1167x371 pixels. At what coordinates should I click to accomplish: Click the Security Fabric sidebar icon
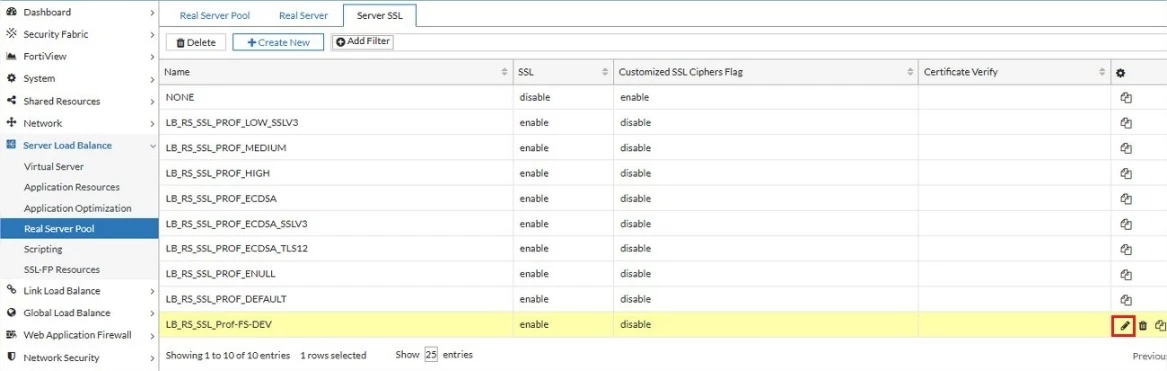tap(11, 34)
